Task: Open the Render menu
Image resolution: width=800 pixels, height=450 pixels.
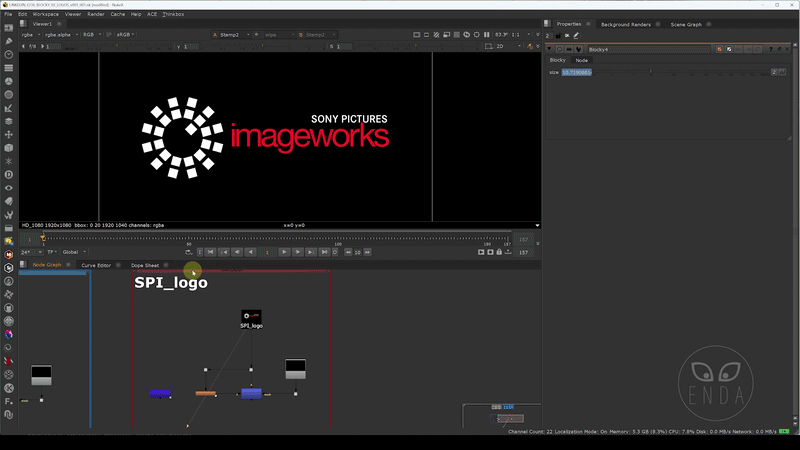Action: [x=96, y=14]
